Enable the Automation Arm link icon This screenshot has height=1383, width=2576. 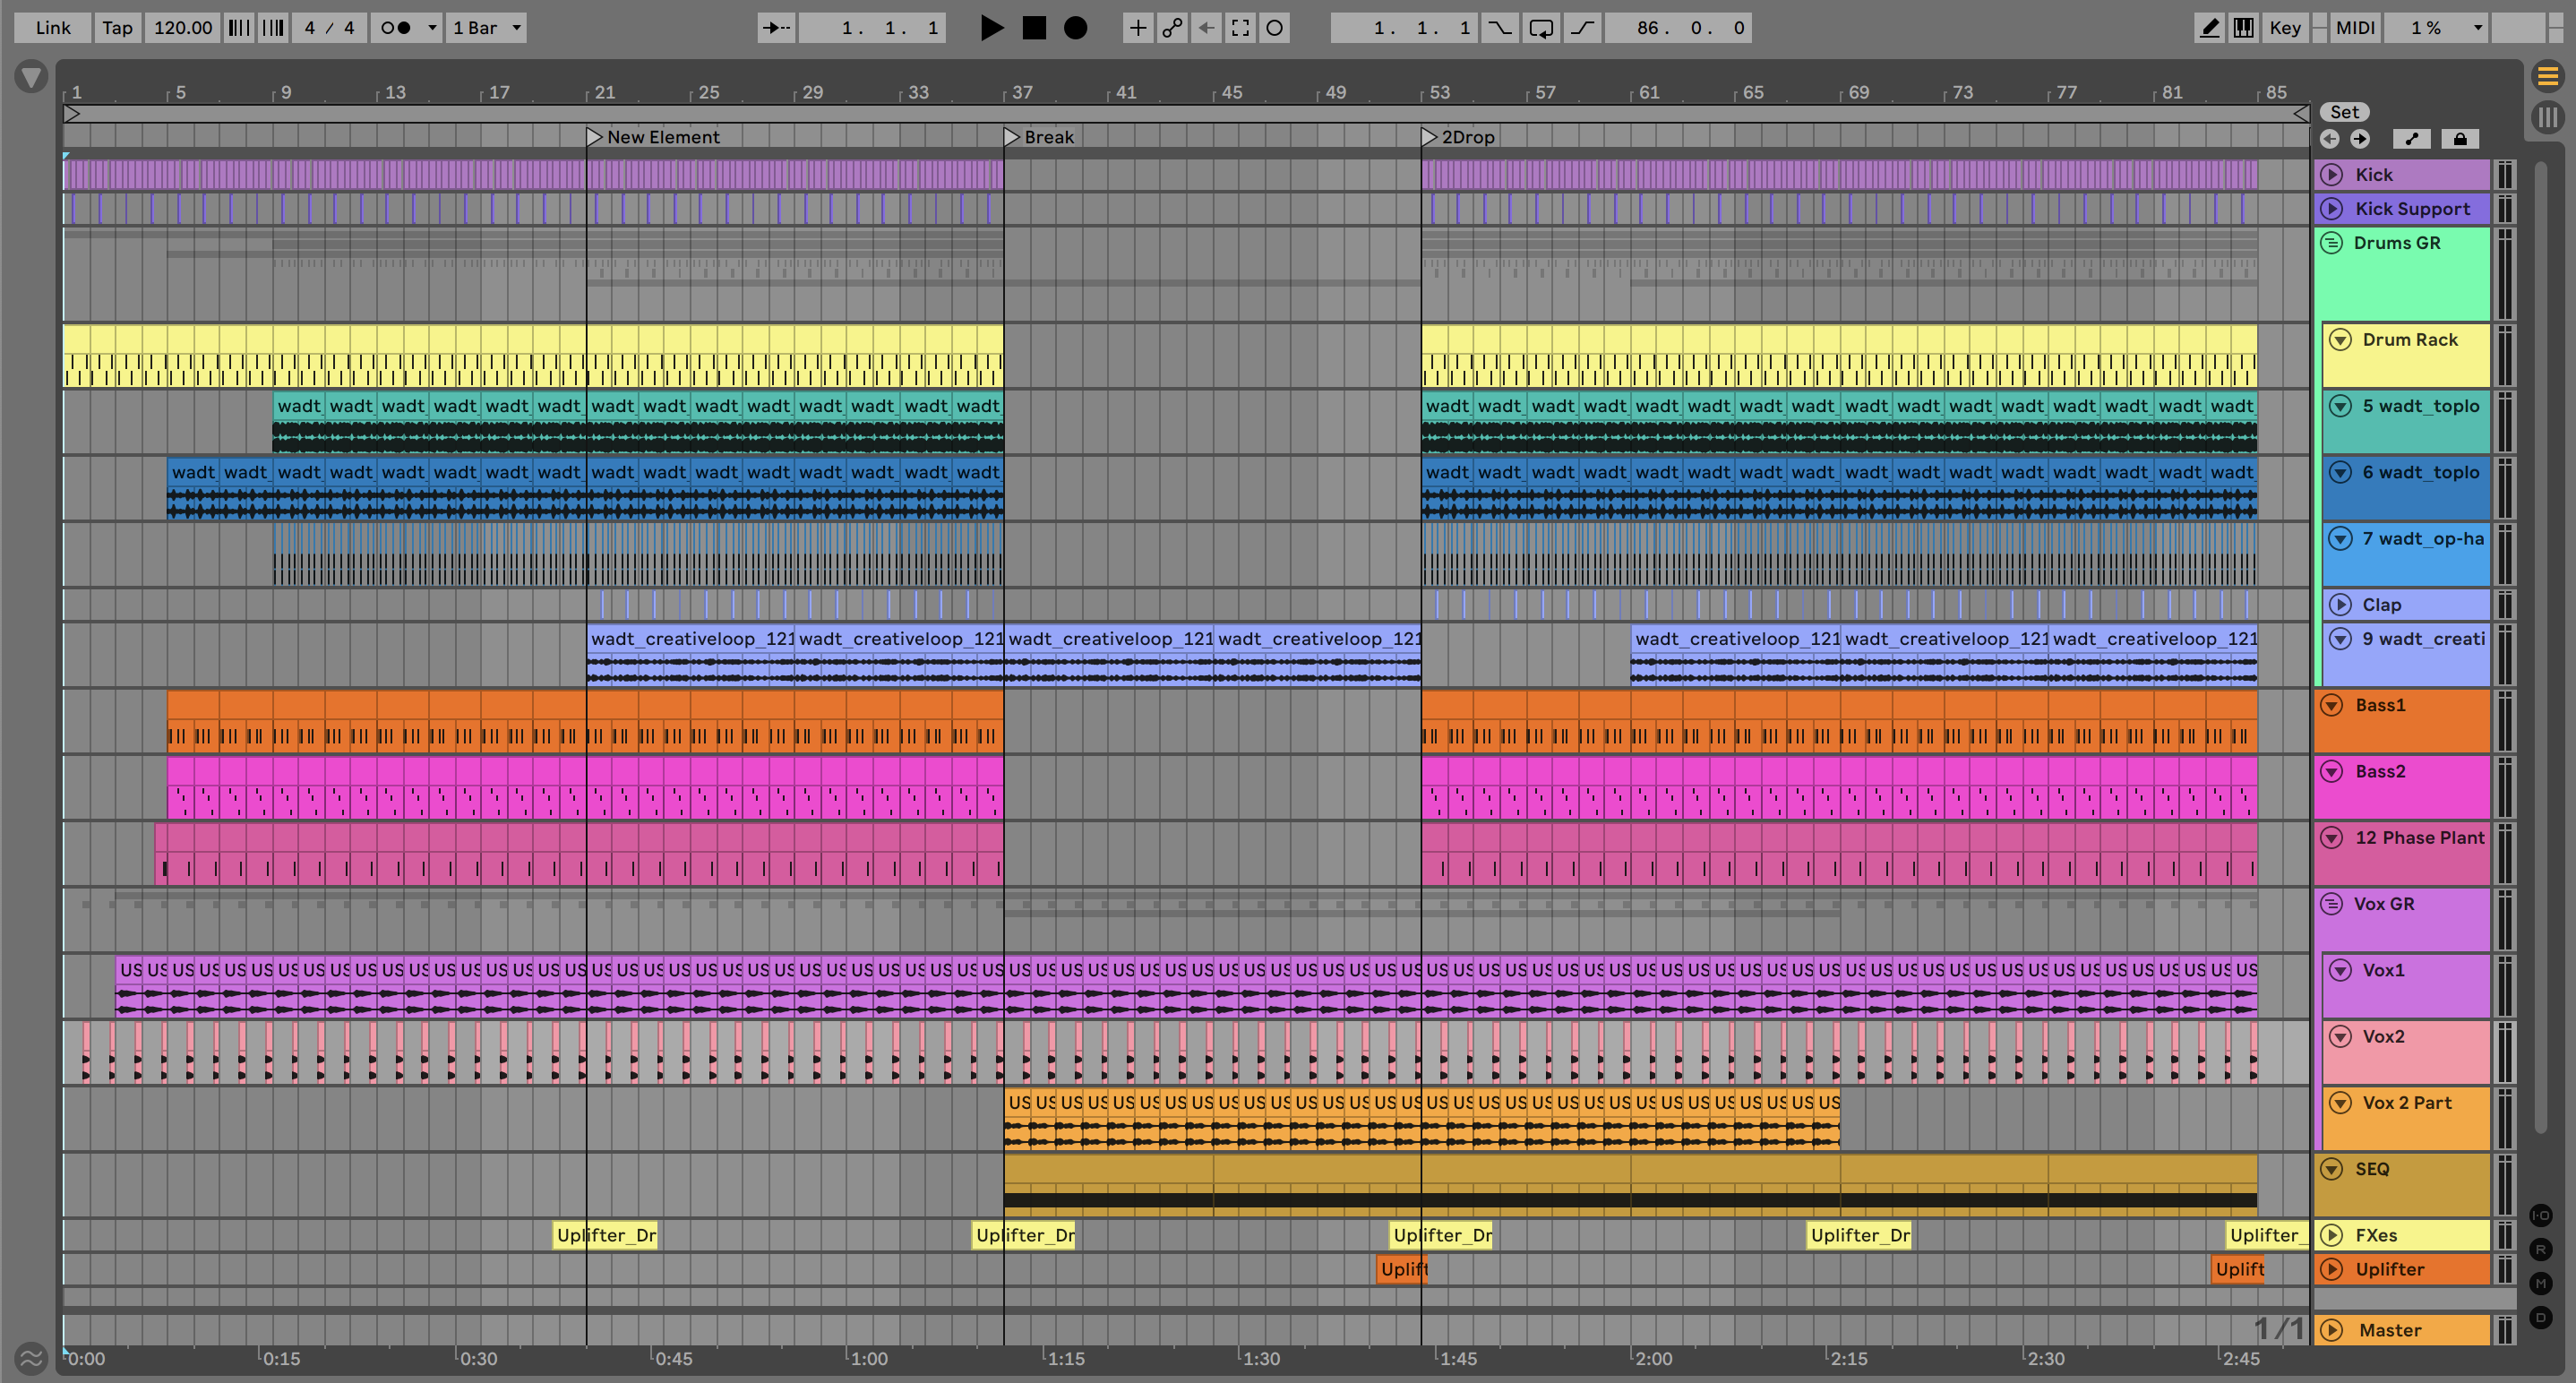coord(1172,28)
